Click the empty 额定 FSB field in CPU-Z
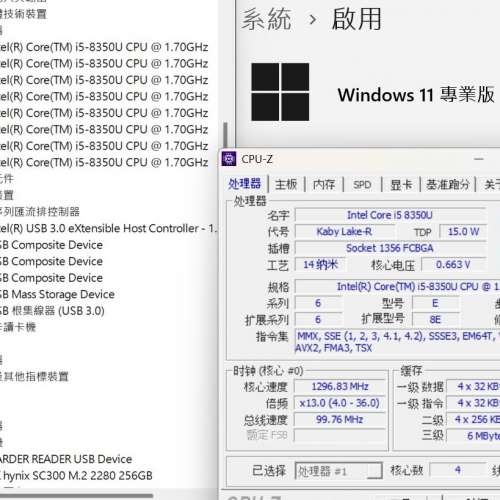This screenshot has height=500, width=500. [340, 435]
